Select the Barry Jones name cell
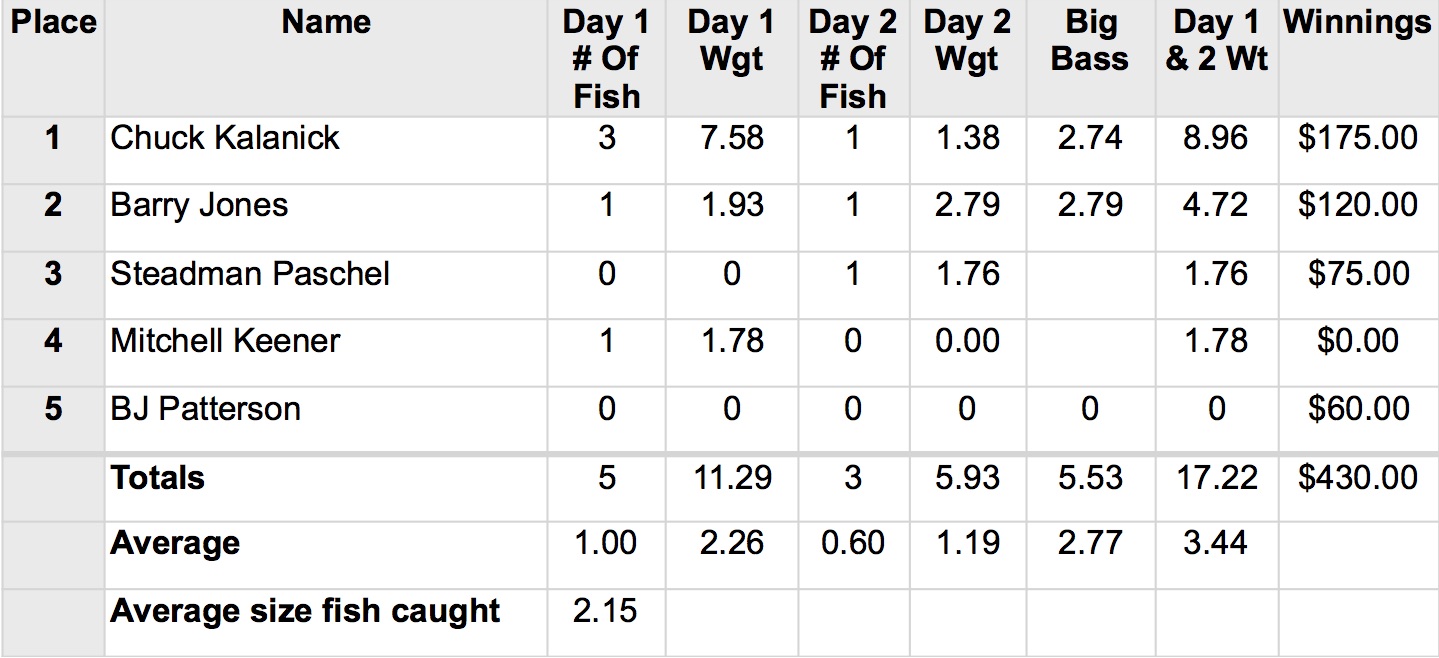The width and height of the screenshot is (1439, 658). pyautogui.click(x=199, y=206)
